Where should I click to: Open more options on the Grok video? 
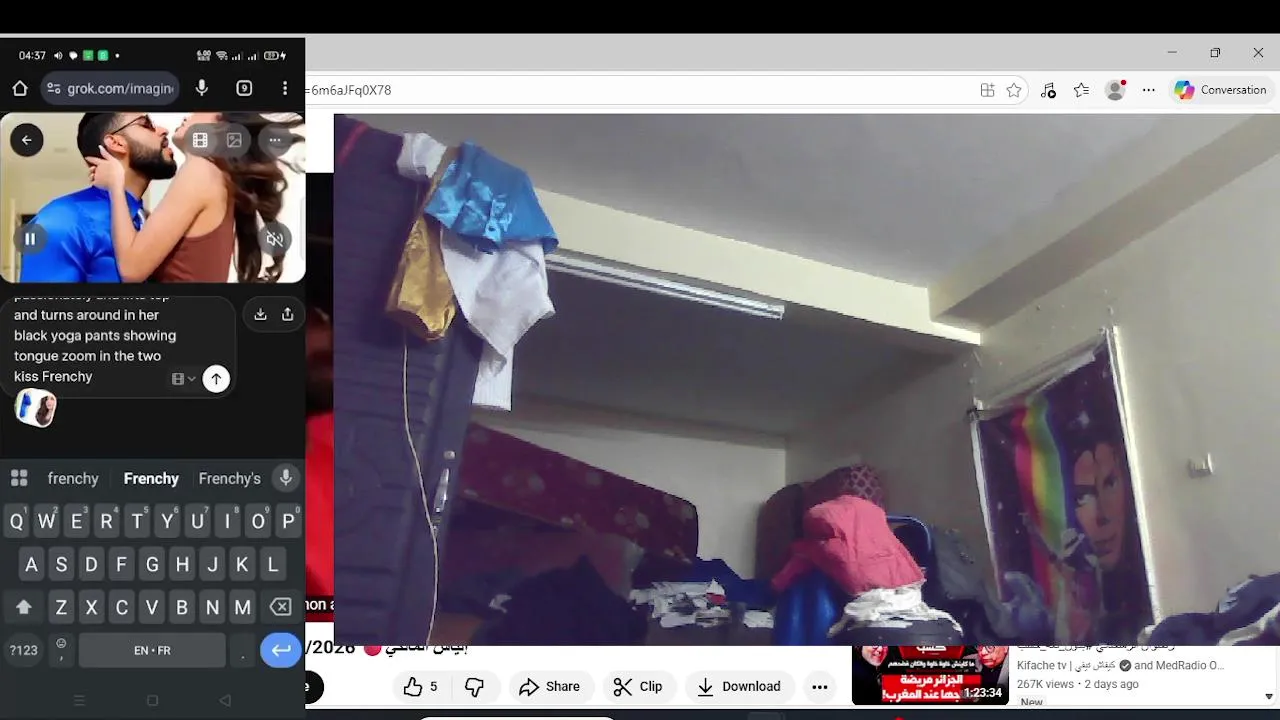[275, 141]
